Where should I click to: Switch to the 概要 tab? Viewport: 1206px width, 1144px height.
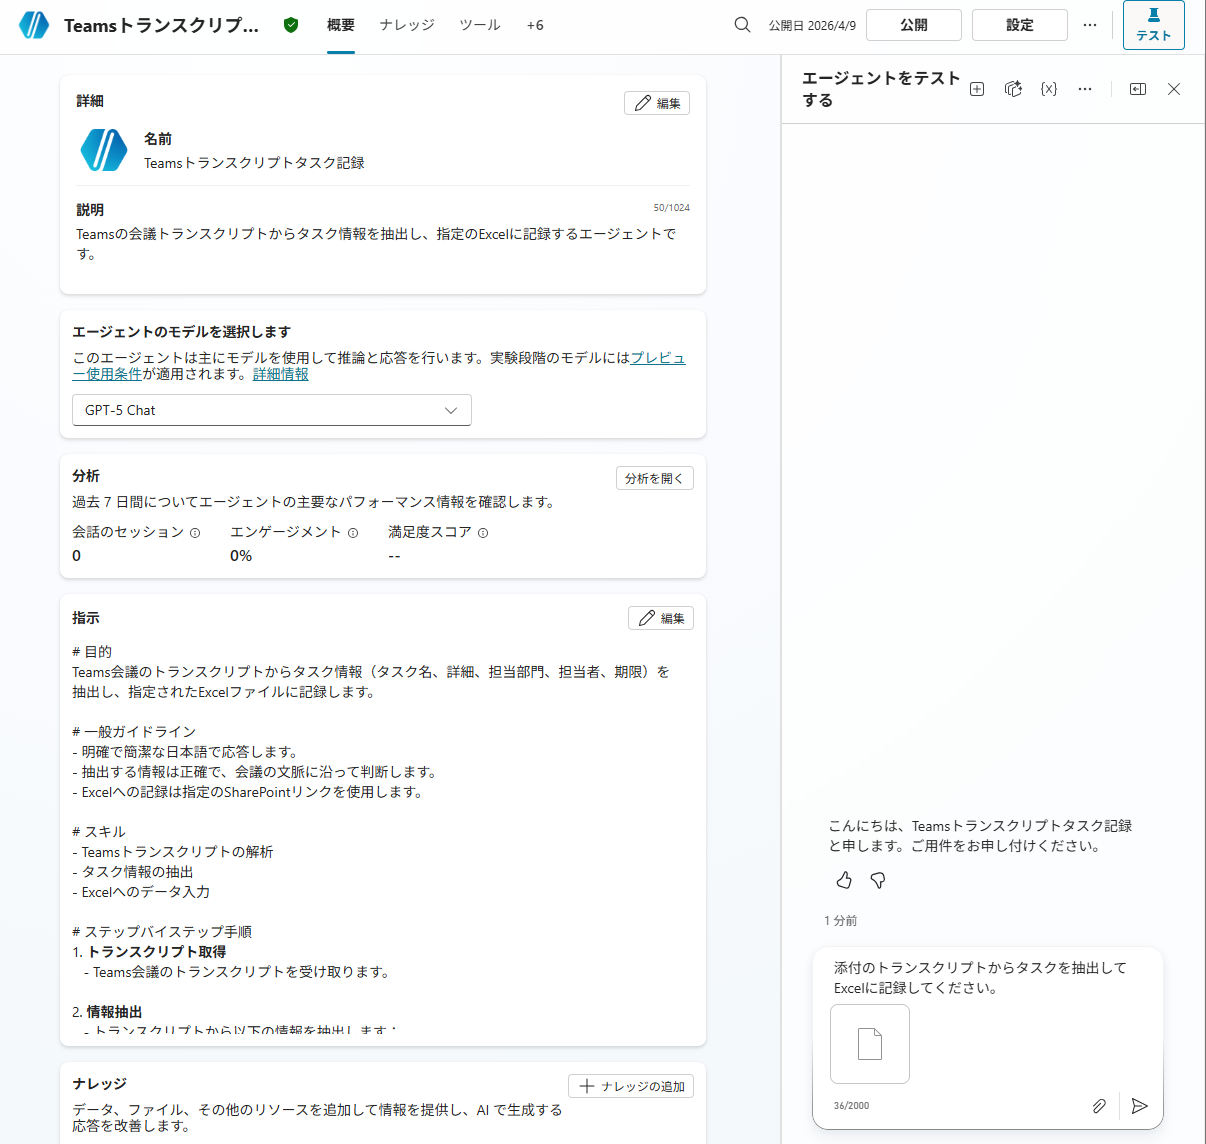[341, 25]
